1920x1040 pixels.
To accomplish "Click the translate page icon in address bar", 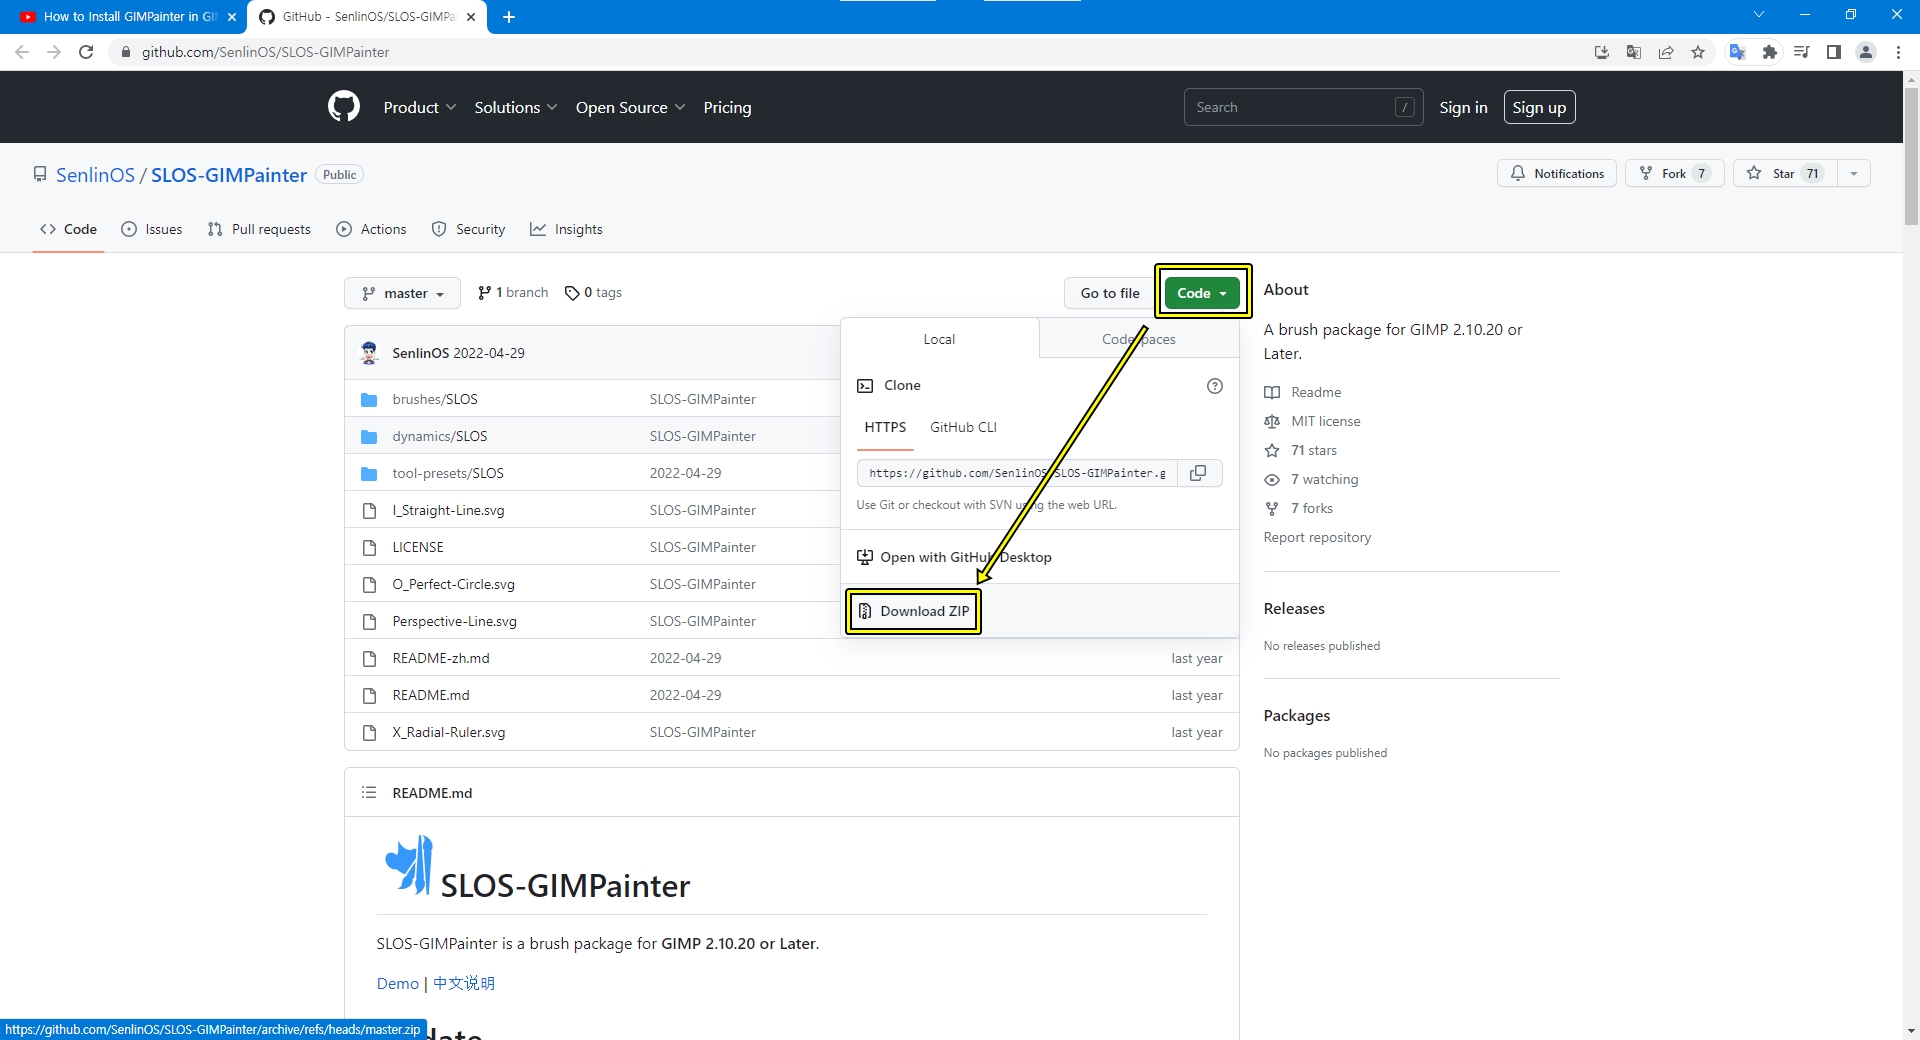I will point(1634,52).
